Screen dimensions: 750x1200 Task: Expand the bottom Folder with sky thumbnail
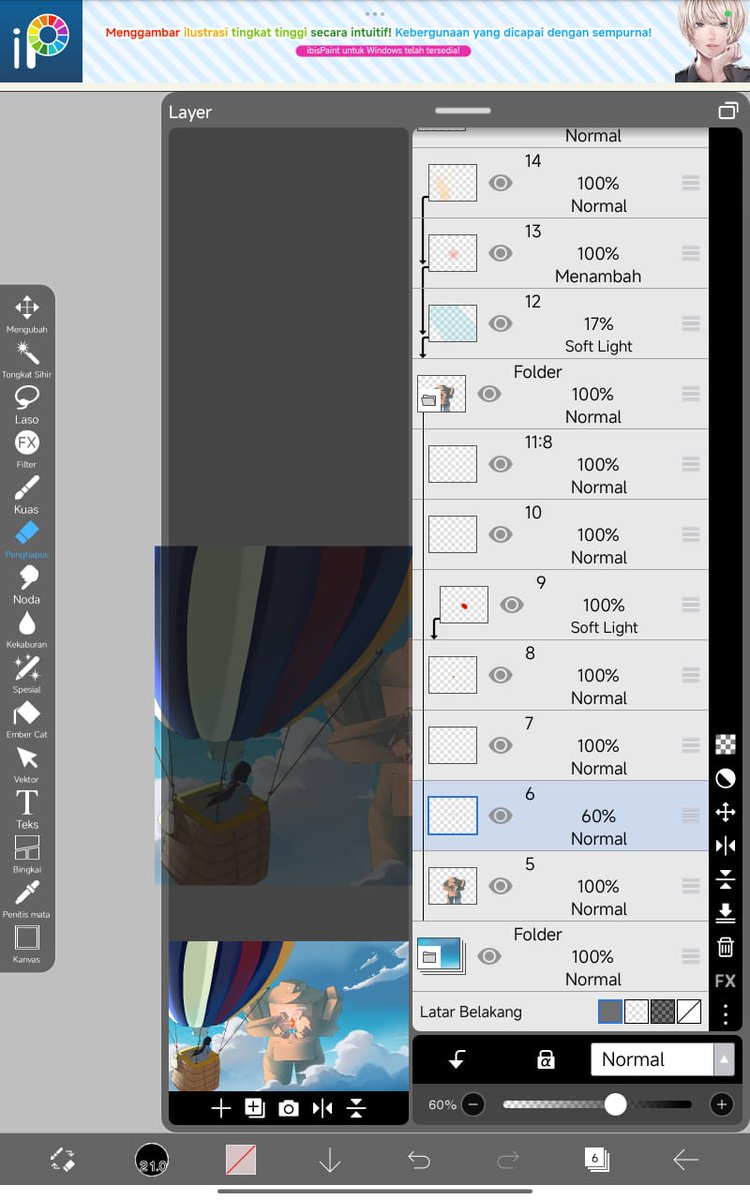point(428,957)
